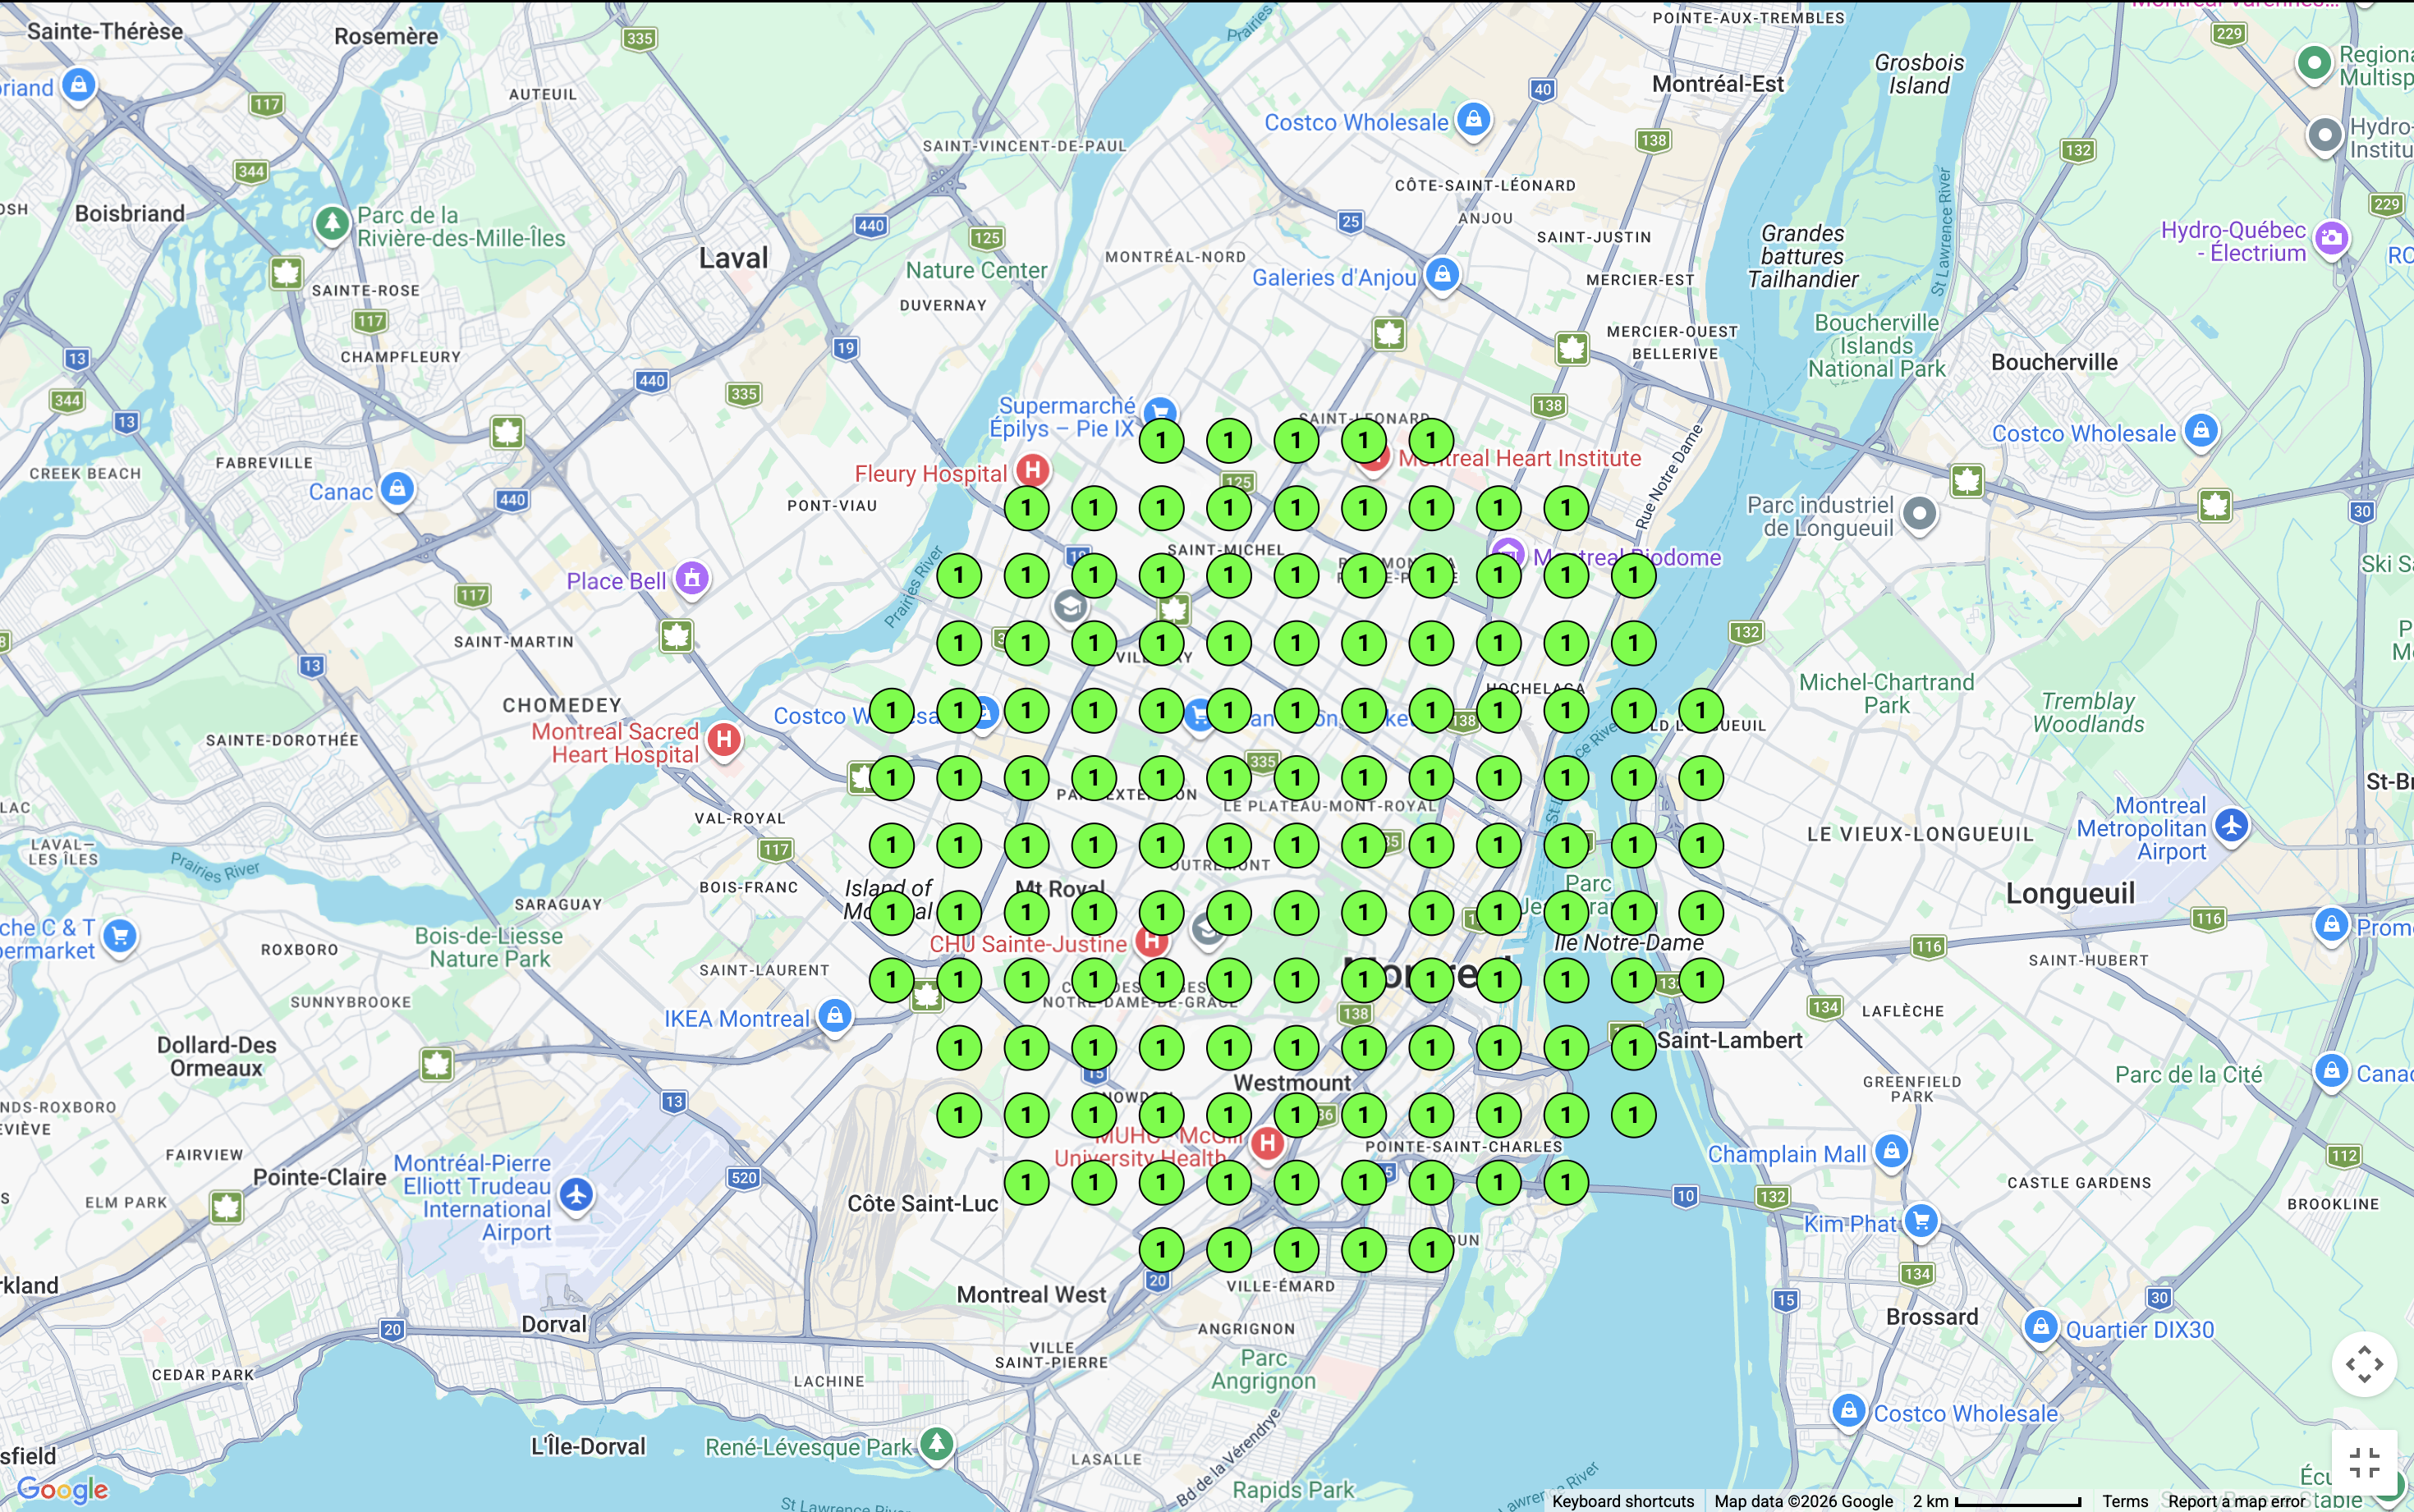
Task: Click the Supermarché Épilys Pie IX cart icon
Action: [1160, 412]
